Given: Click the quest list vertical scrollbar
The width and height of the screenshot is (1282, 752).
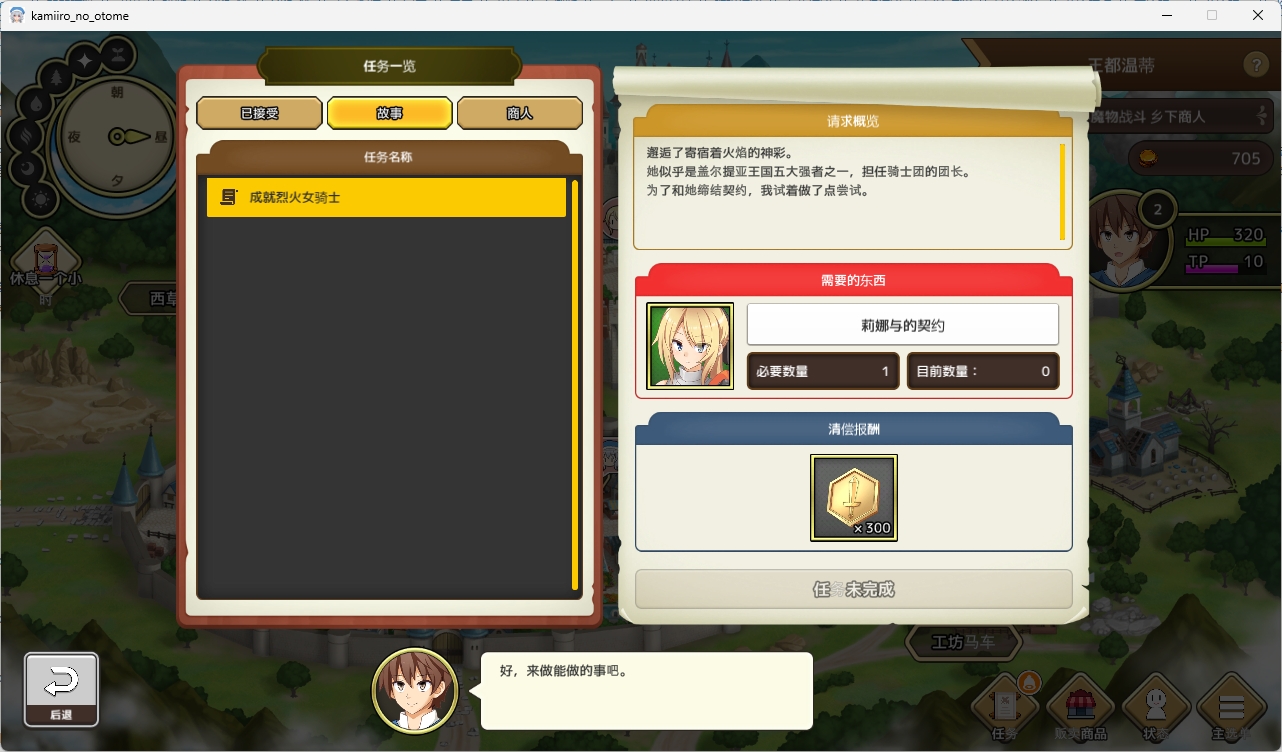Looking at the screenshot, I should (575, 384).
